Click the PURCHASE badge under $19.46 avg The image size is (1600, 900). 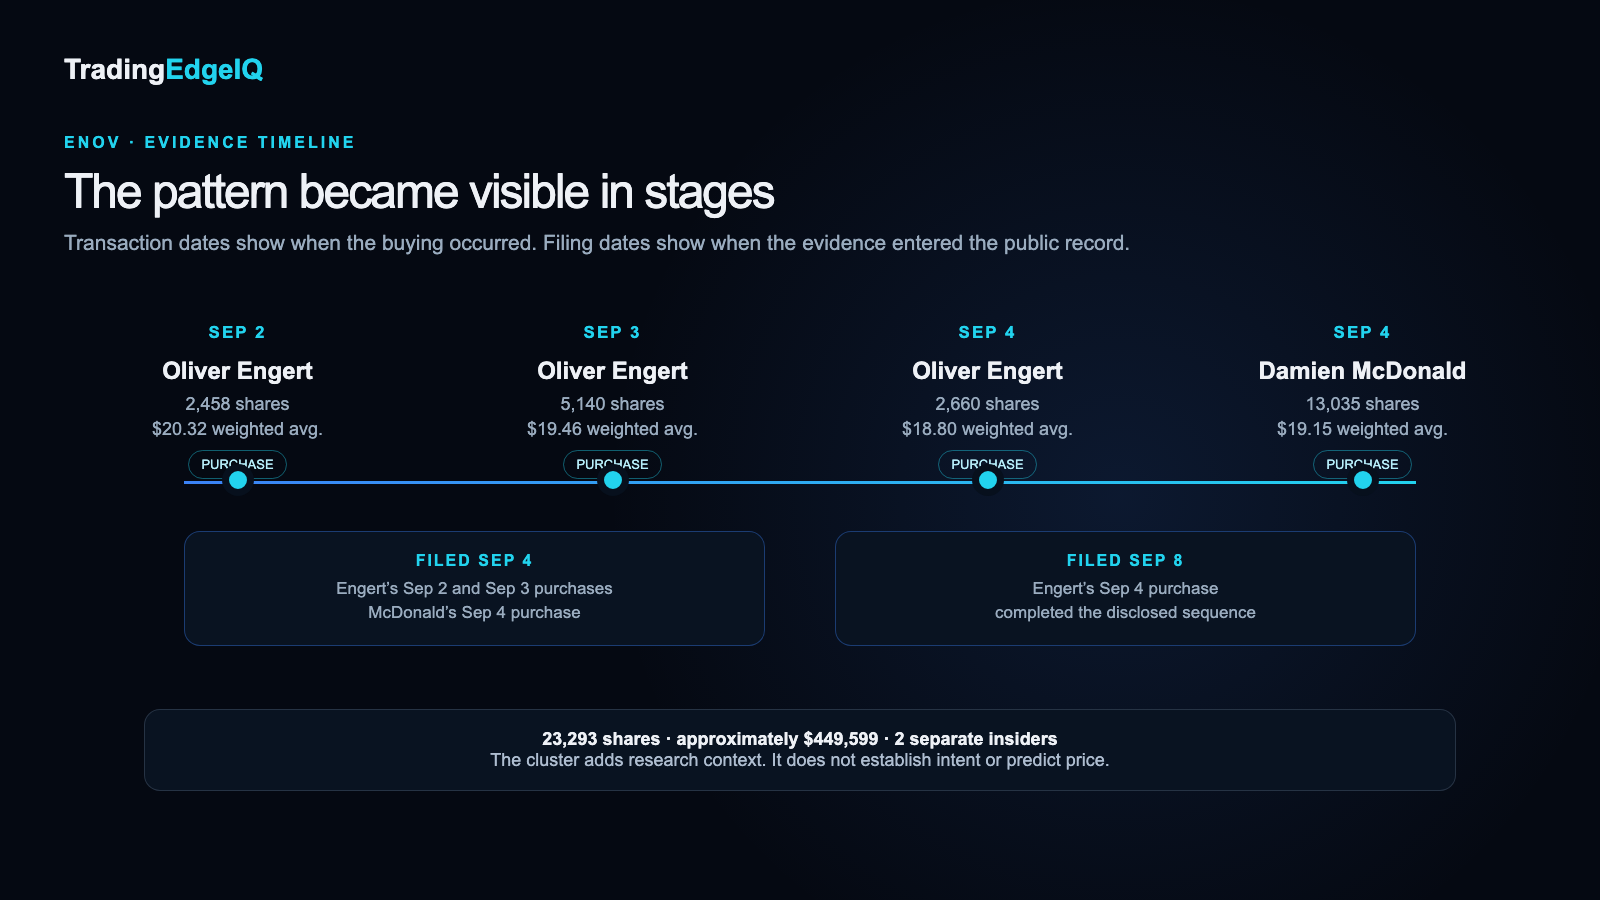pyautogui.click(x=612, y=464)
